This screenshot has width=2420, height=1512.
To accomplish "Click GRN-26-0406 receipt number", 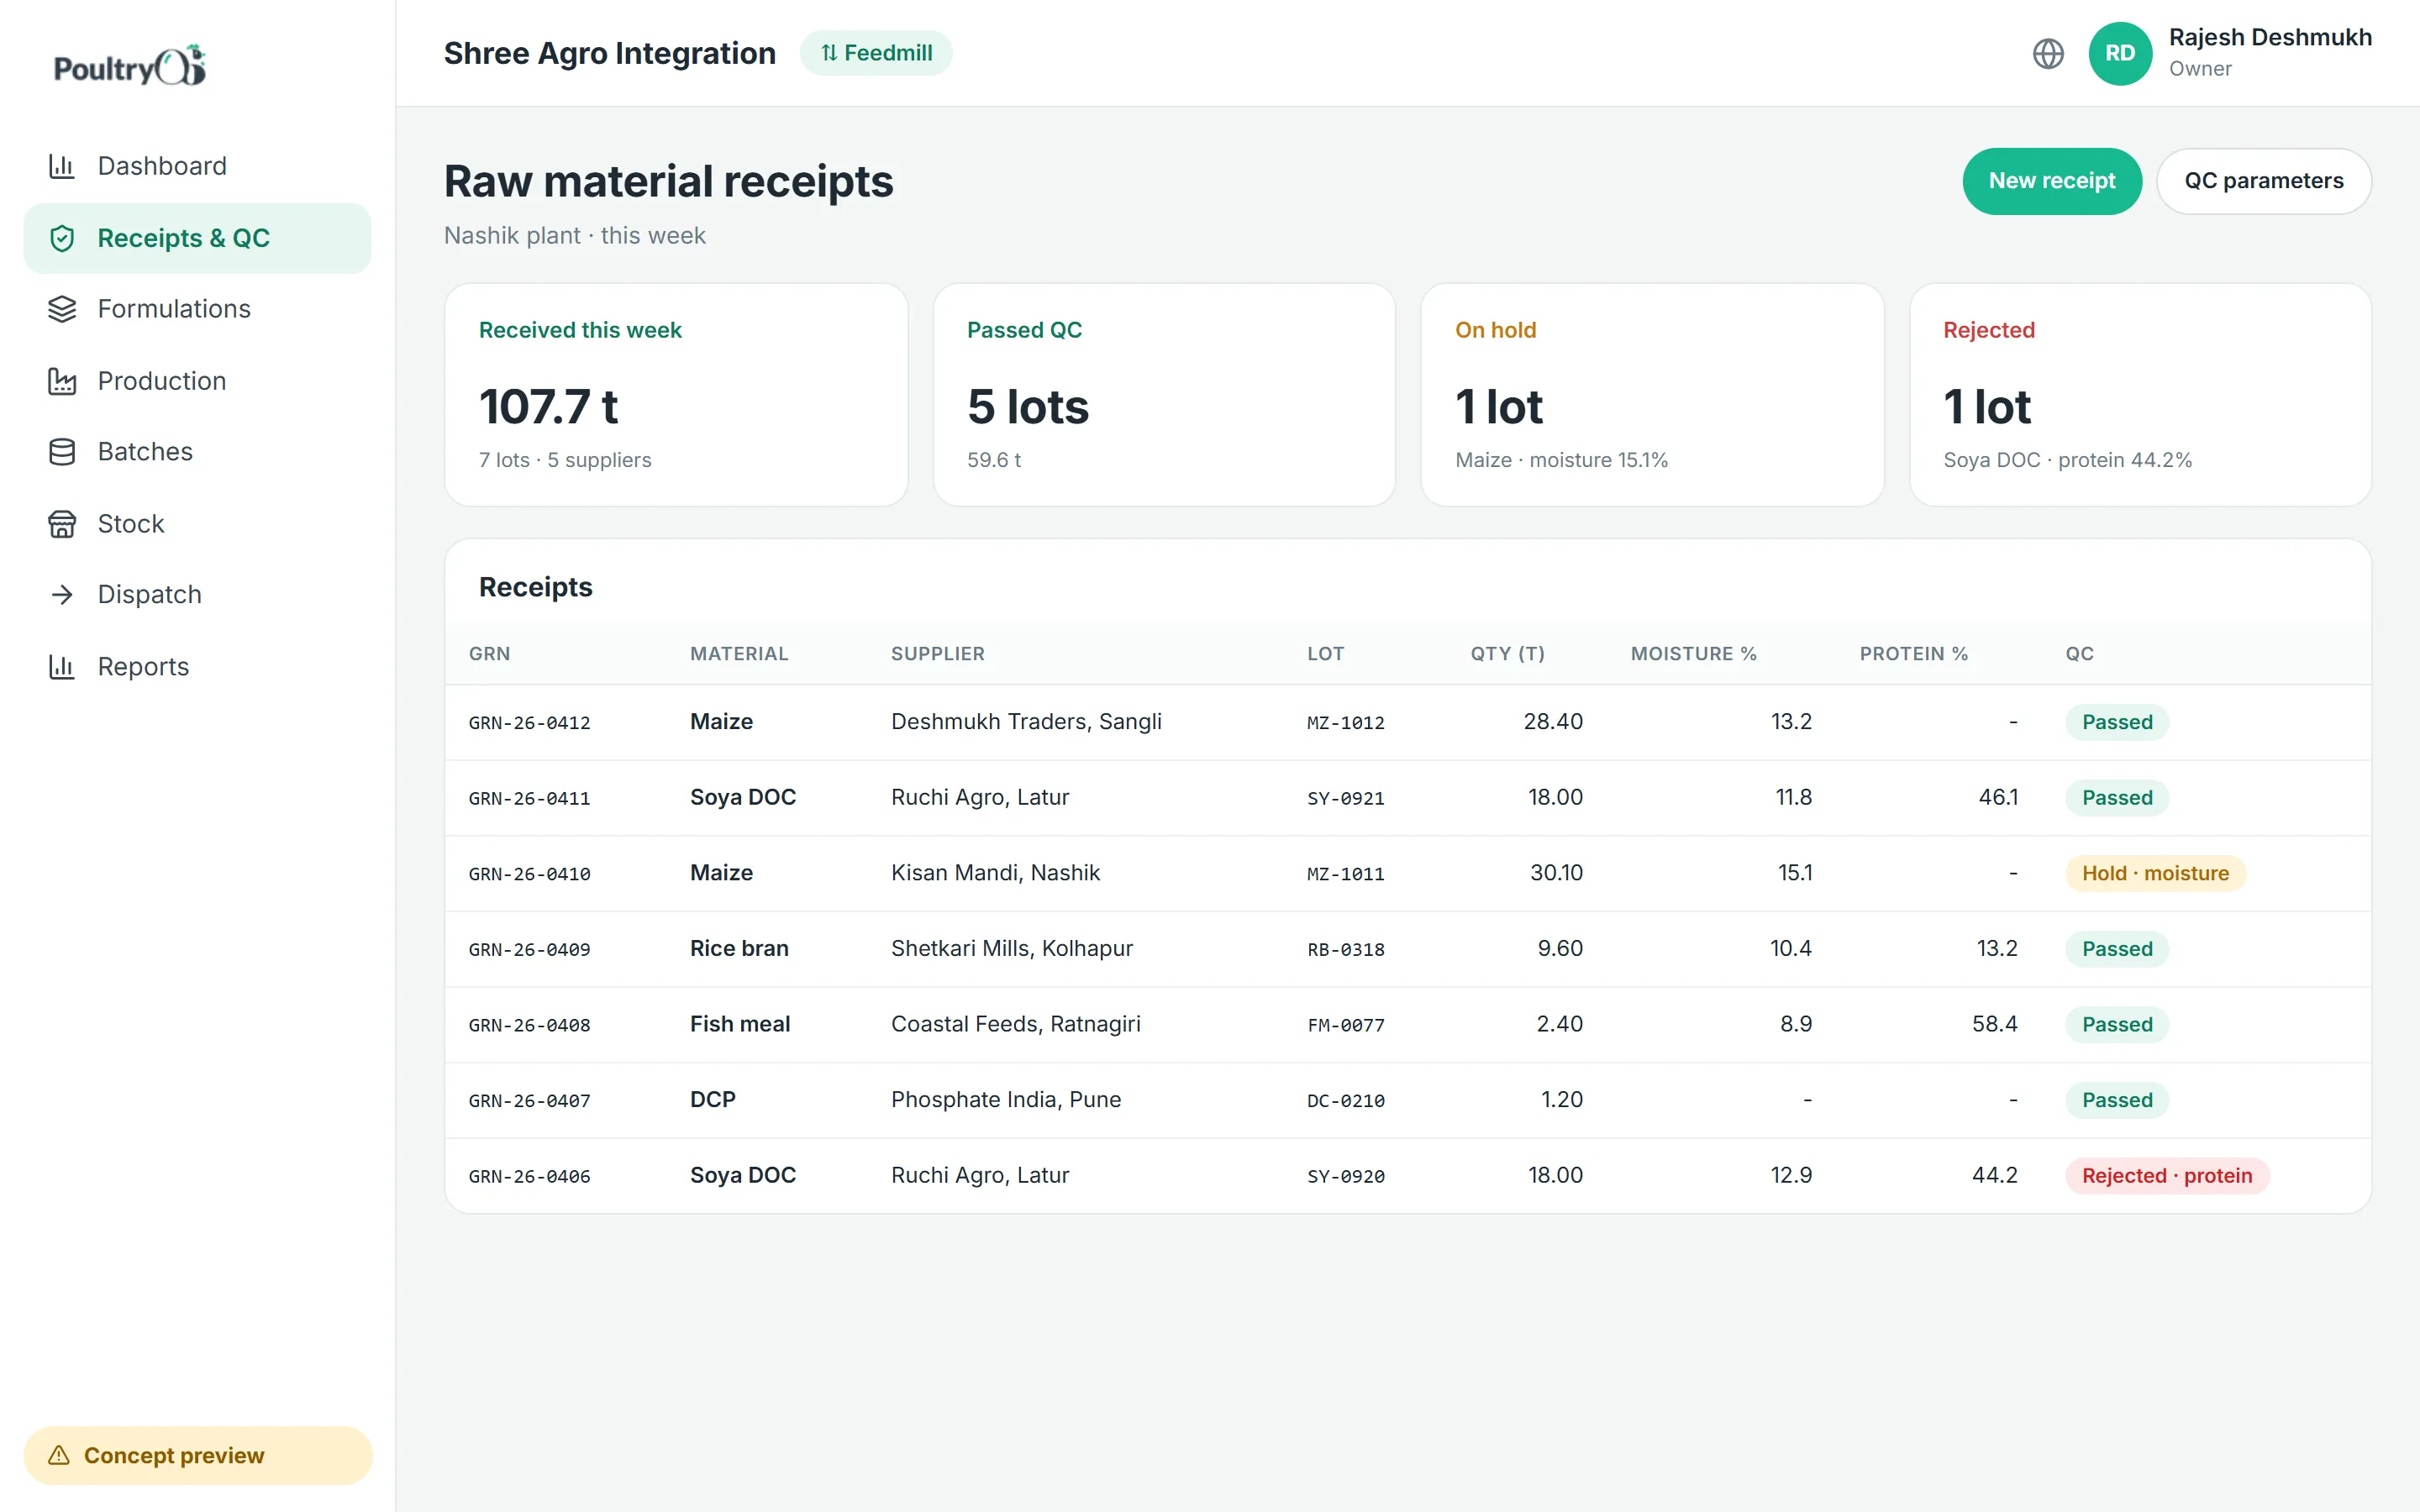I will [x=529, y=1176].
